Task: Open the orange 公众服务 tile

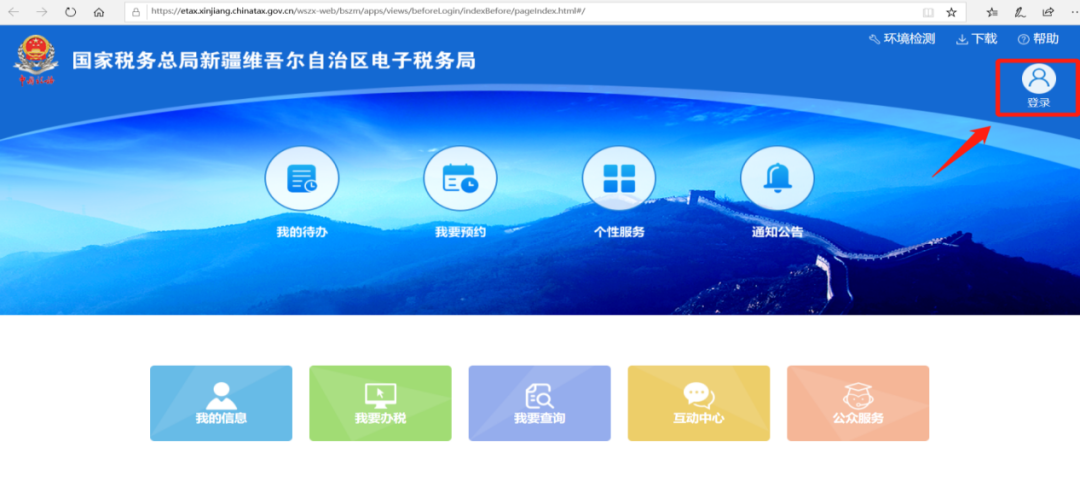Action: click(858, 403)
